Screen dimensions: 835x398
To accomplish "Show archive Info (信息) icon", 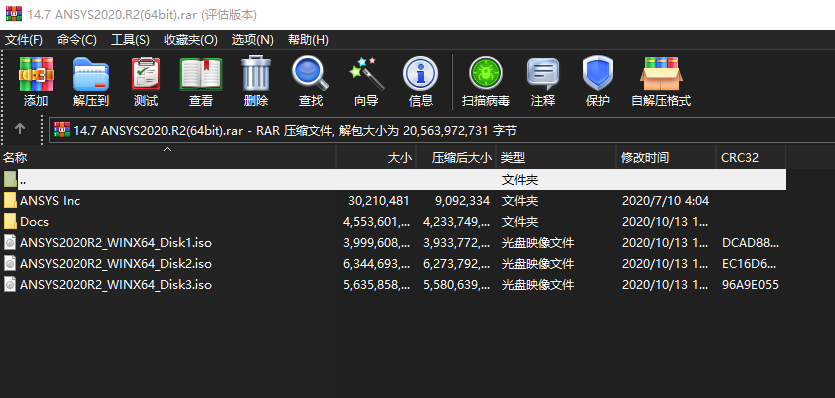I will click(421, 74).
